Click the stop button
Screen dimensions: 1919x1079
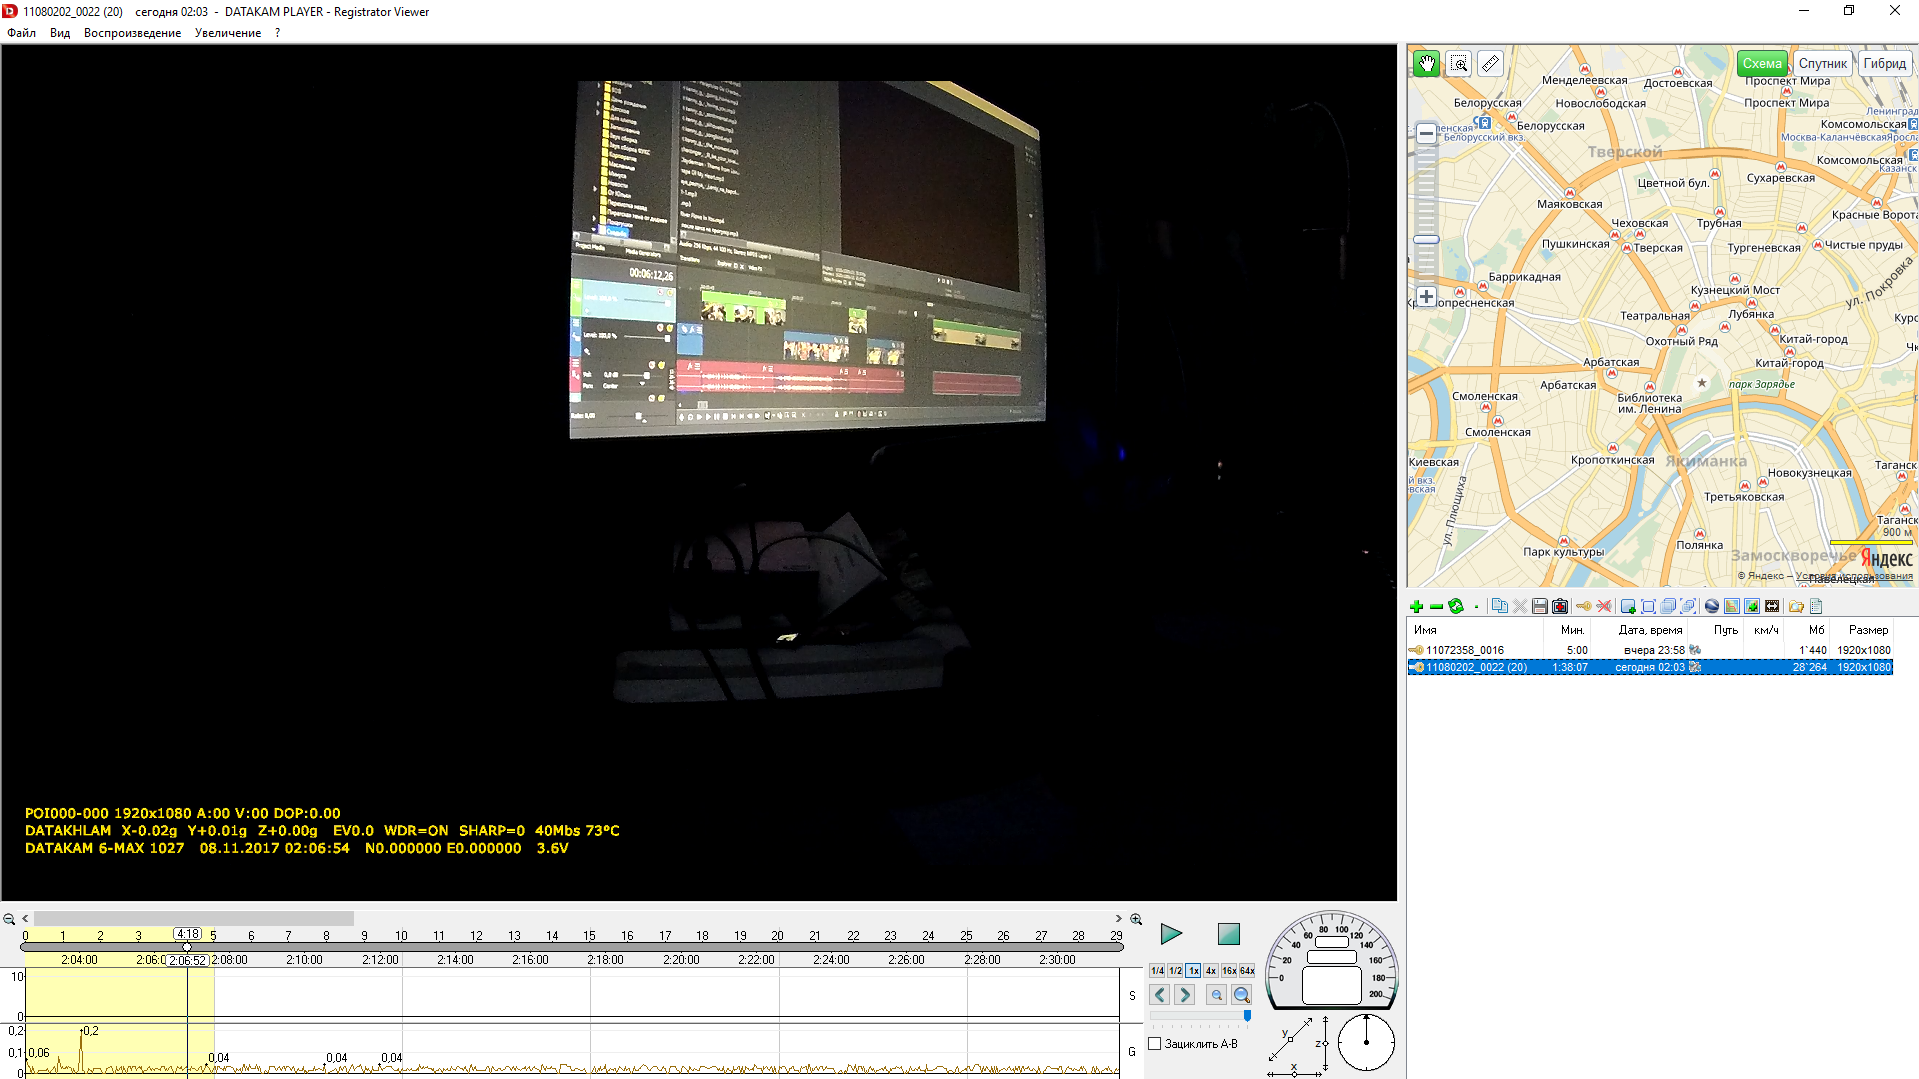[1229, 934]
